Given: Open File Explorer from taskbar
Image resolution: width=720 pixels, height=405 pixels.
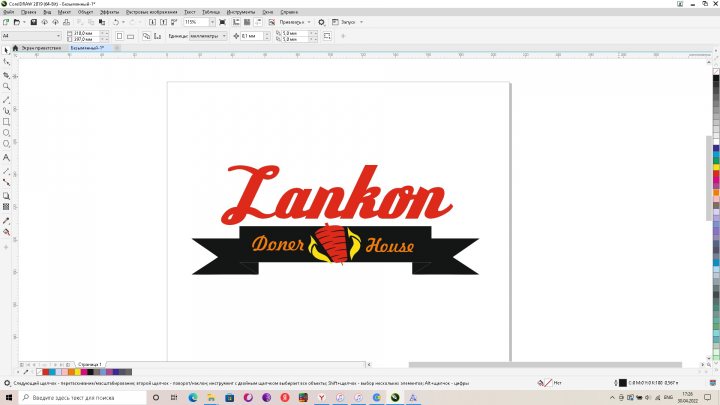Looking at the screenshot, I should [211, 398].
